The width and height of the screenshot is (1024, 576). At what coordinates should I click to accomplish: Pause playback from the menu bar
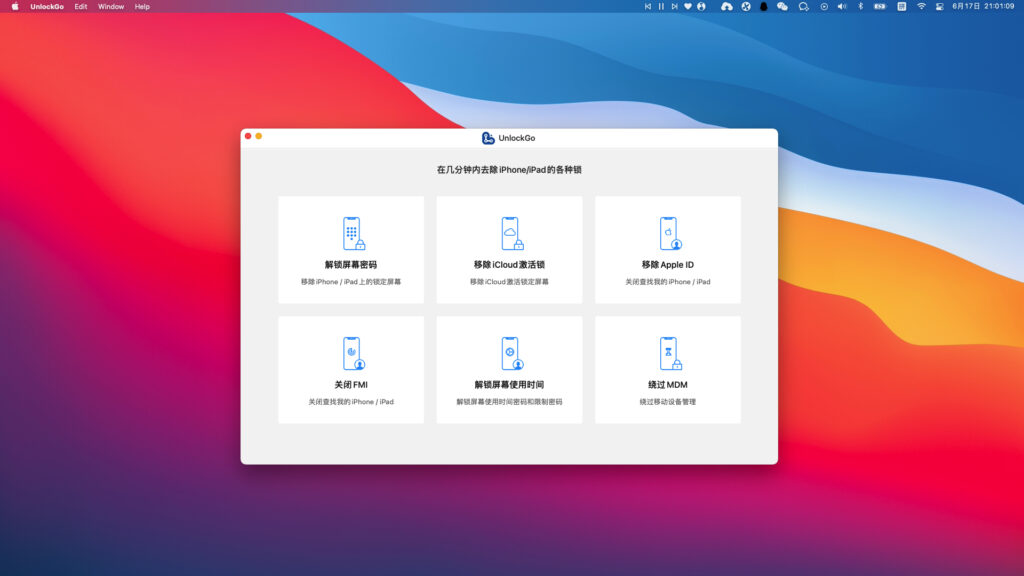point(660,8)
